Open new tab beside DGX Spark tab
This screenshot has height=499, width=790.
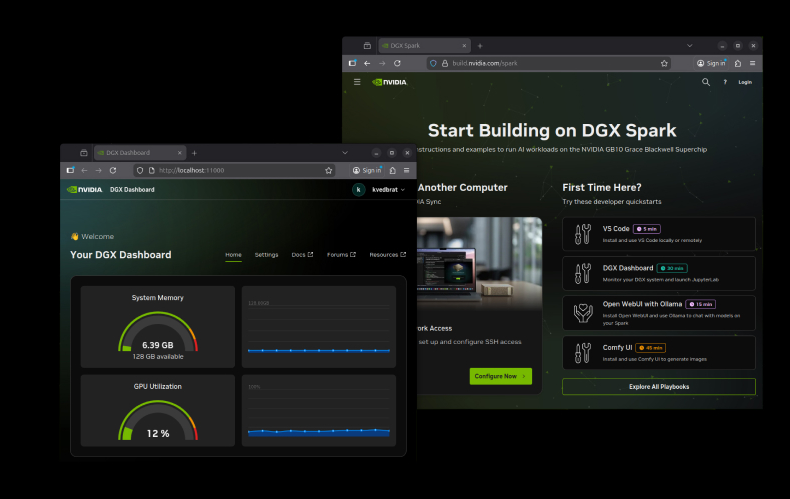[480, 45]
